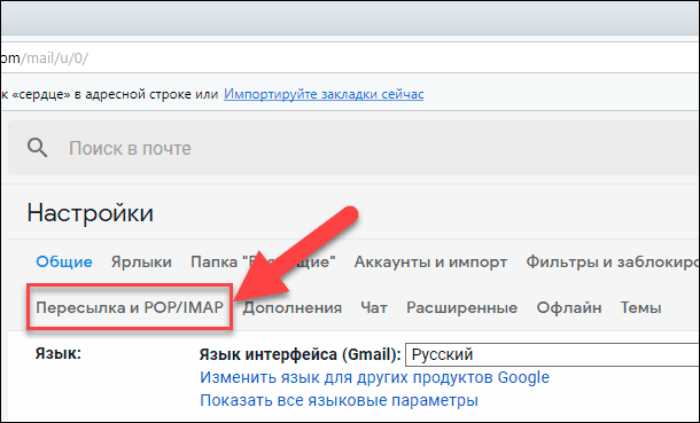
Task: Open 'Импортируйте закладки сейчас' link
Action: [324, 94]
